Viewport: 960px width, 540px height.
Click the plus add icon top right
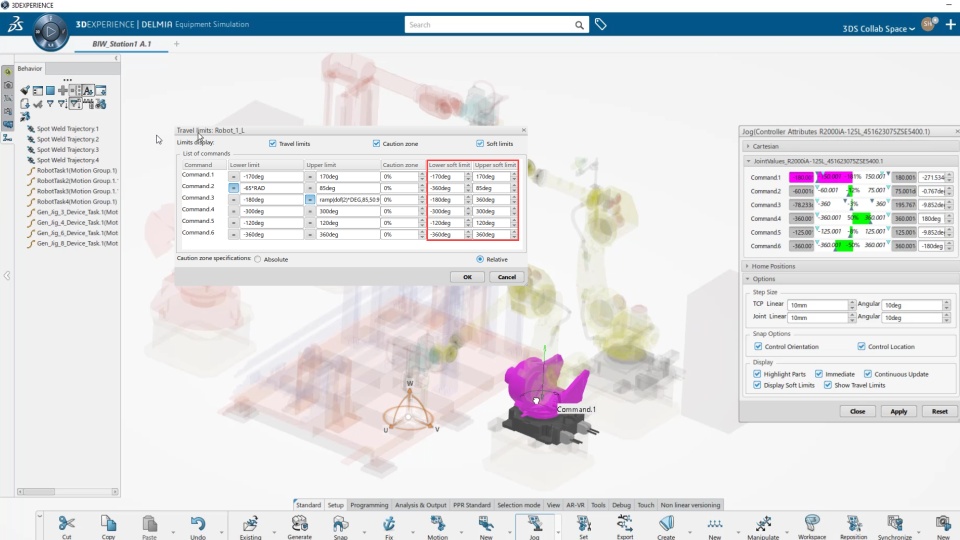click(950, 24)
